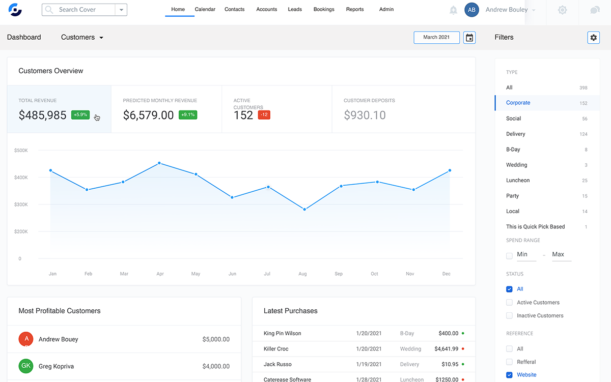Go to the Home tab

click(178, 9)
